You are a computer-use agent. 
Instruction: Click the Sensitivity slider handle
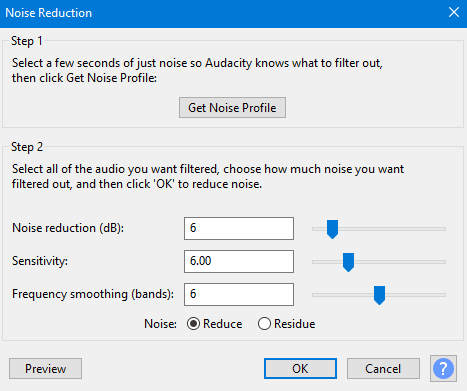click(x=348, y=262)
